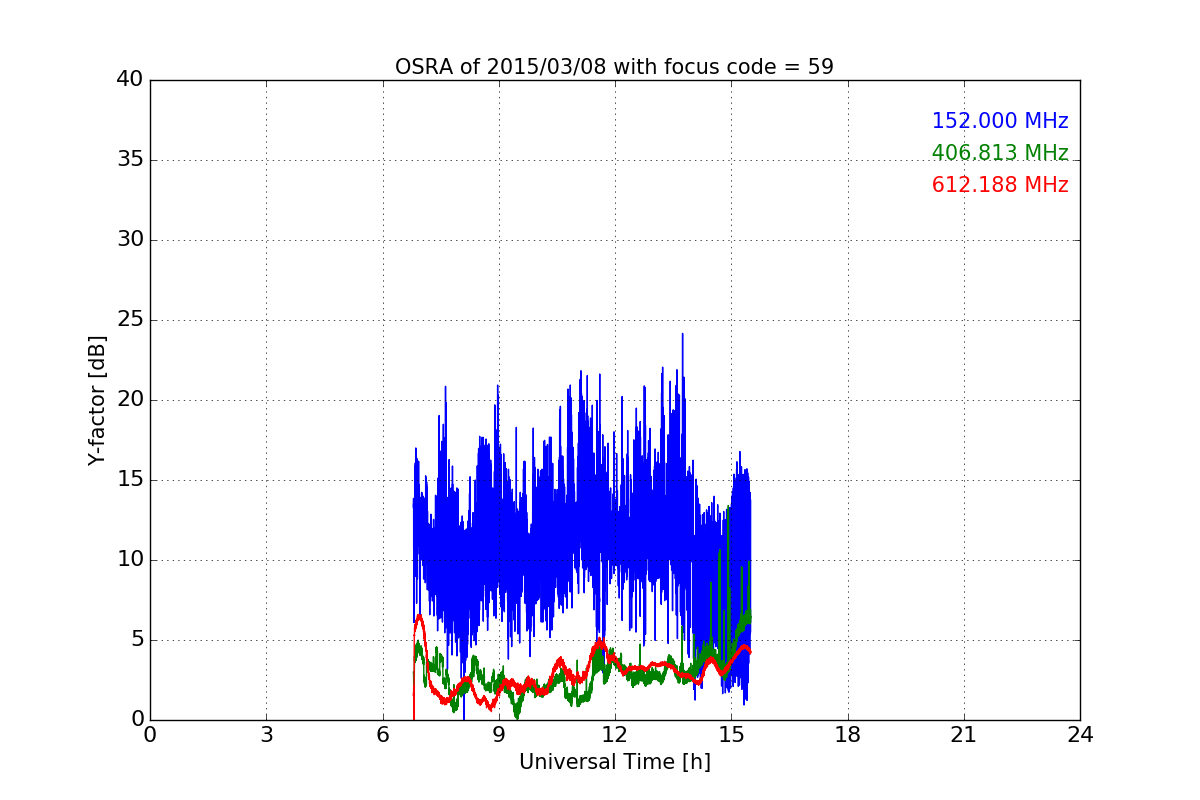Click x-axis tick label 6
This screenshot has width=1200, height=800.
click(382, 735)
